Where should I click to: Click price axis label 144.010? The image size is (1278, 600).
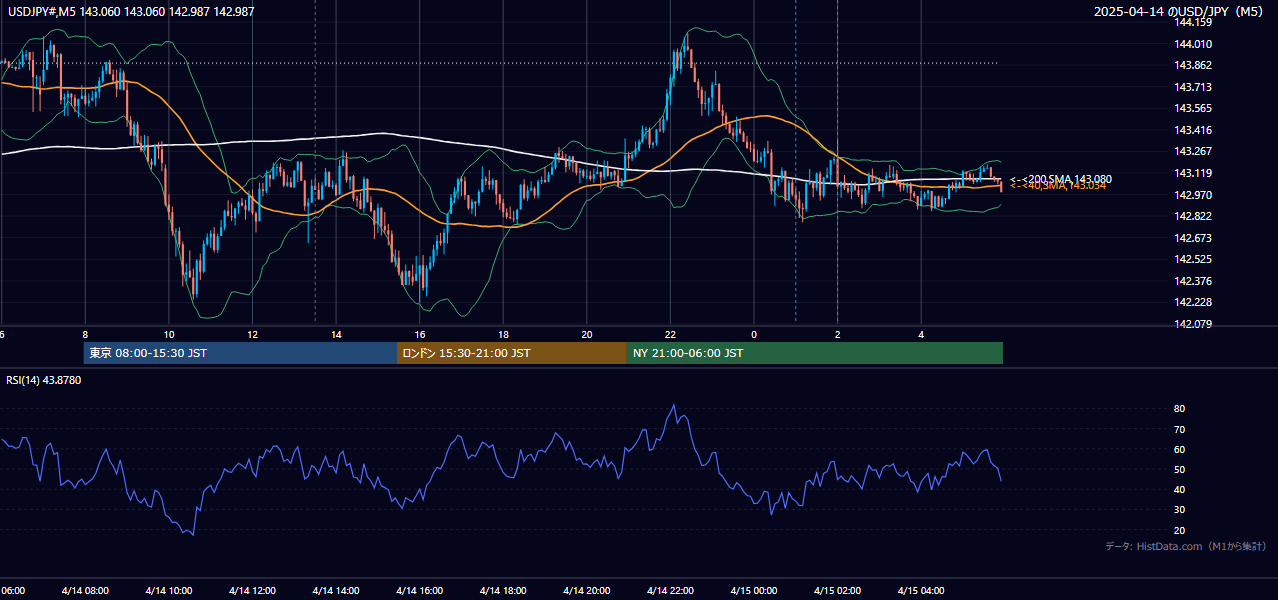pyautogui.click(x=1194, y=44)
